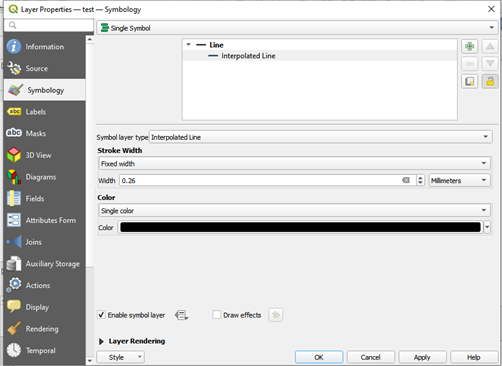Click sidebar scrollbar up arrow
This screenshot has height=366, width=502.
(90, 39)
